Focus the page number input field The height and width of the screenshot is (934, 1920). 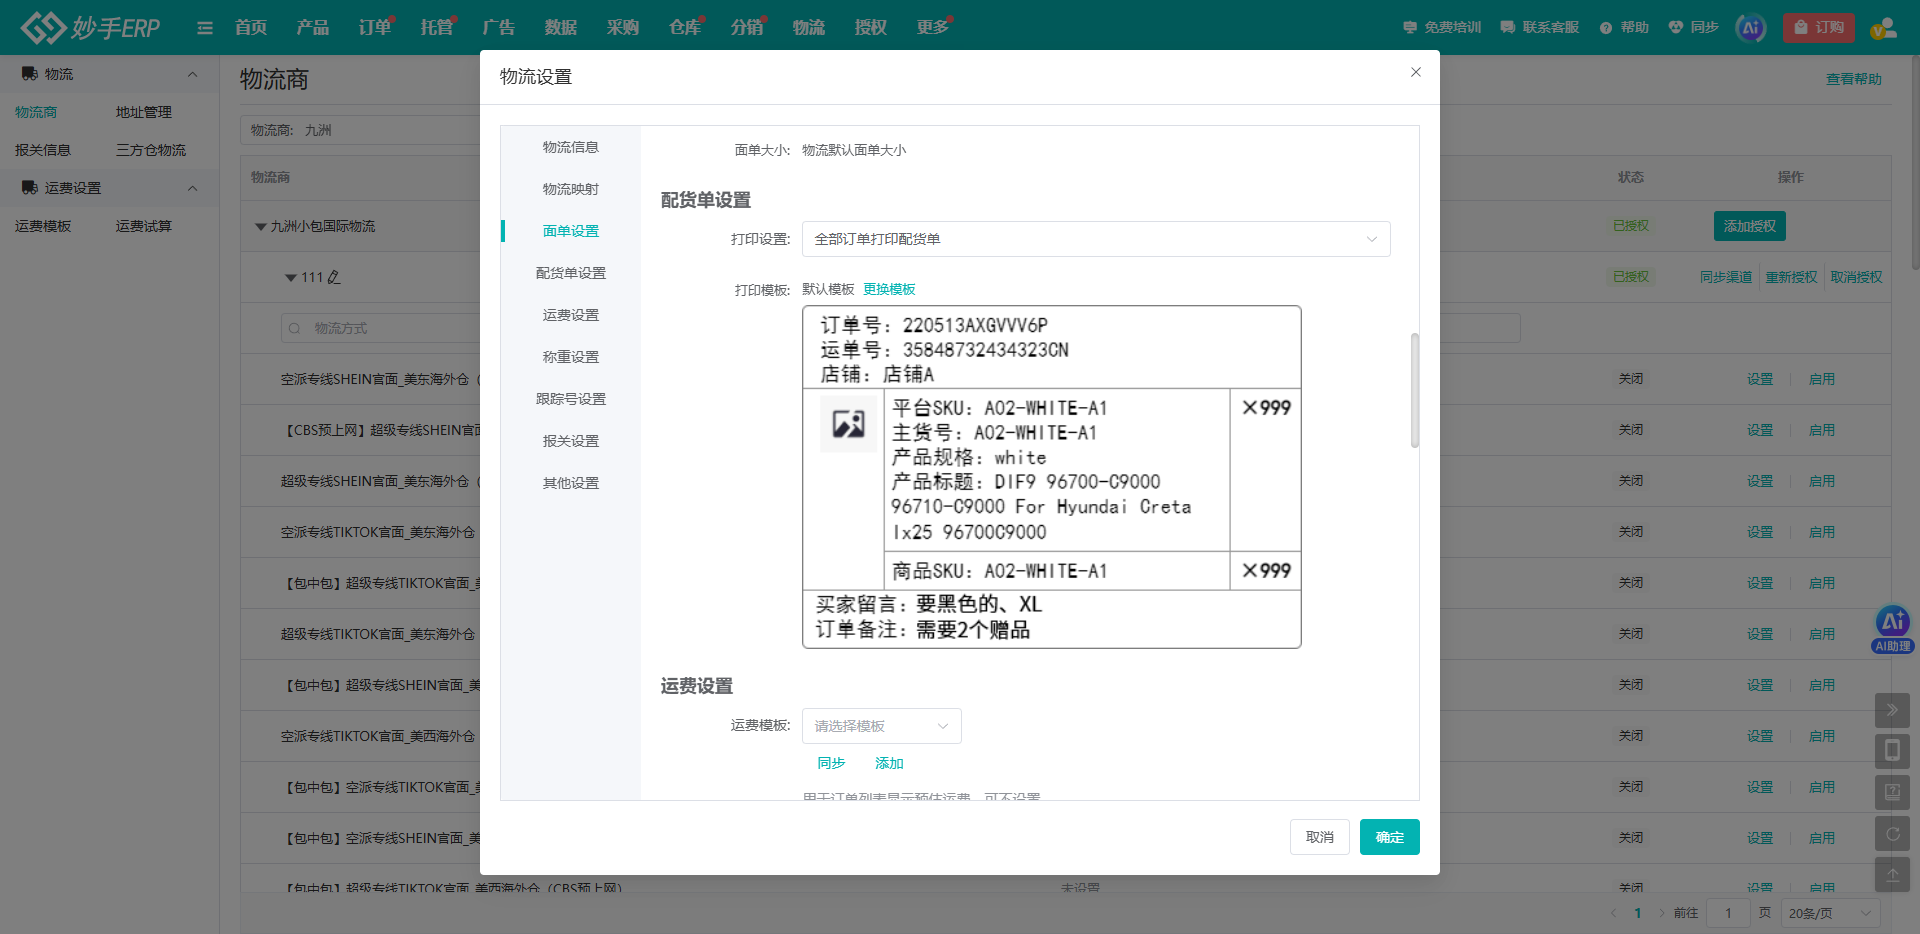tap(1728, 913)
